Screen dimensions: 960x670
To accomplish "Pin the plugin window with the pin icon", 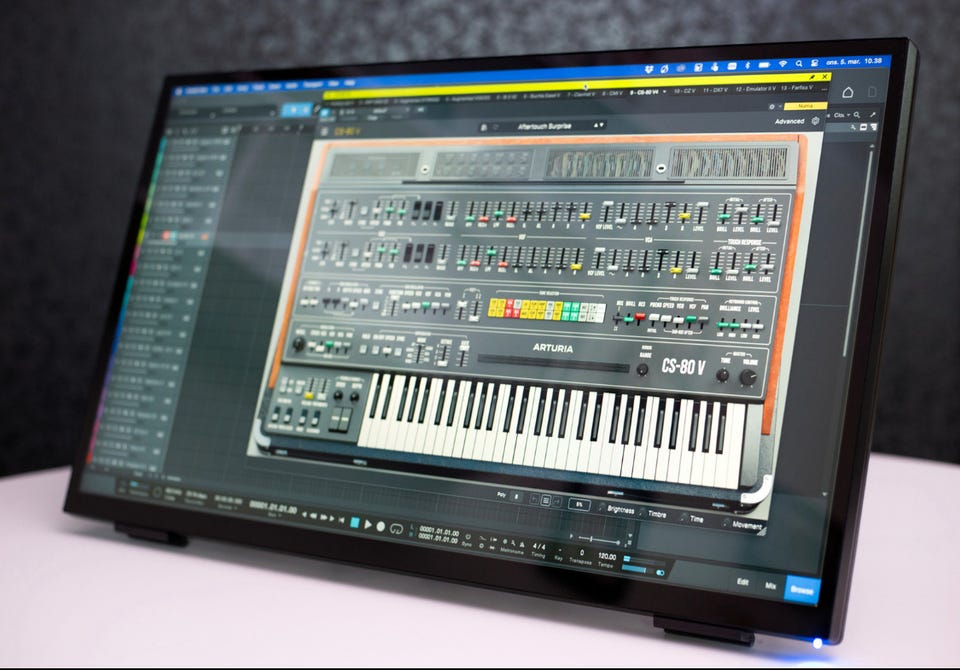I will 812,77.
